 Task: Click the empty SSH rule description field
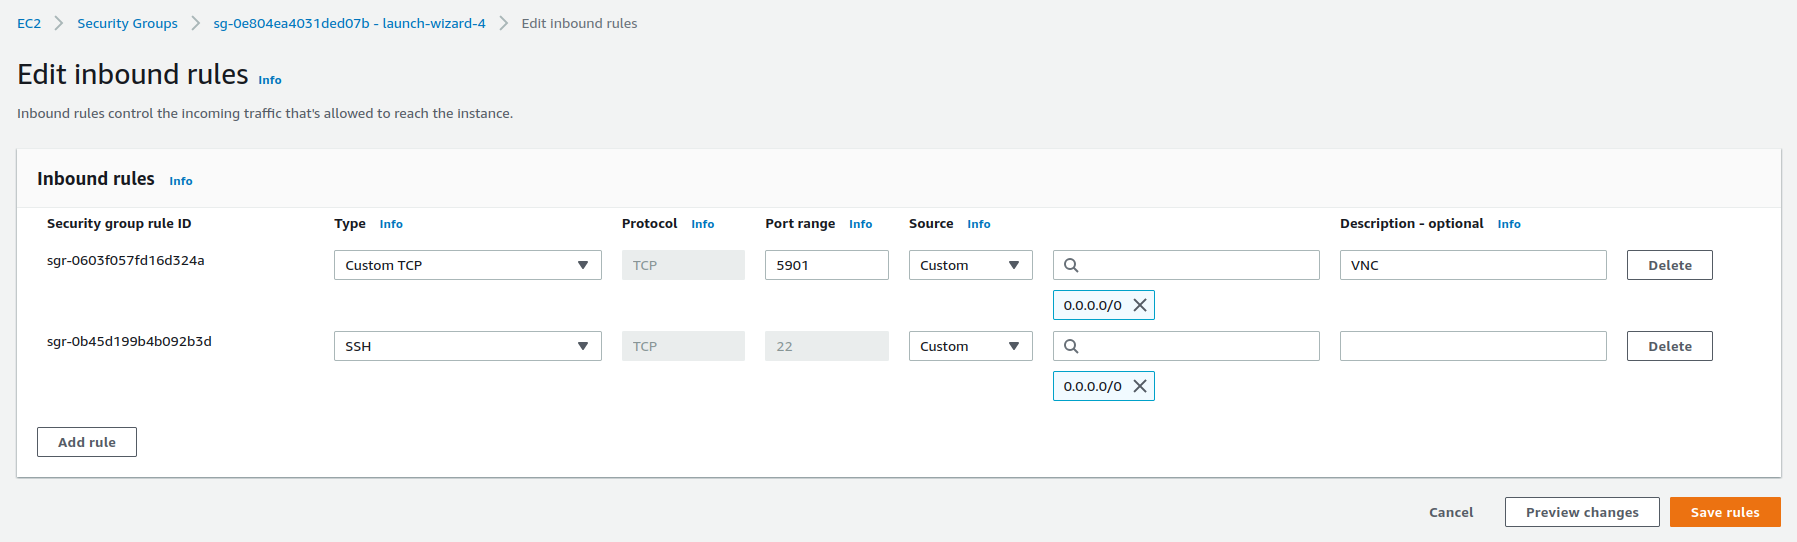click(x=1472, y=346)
